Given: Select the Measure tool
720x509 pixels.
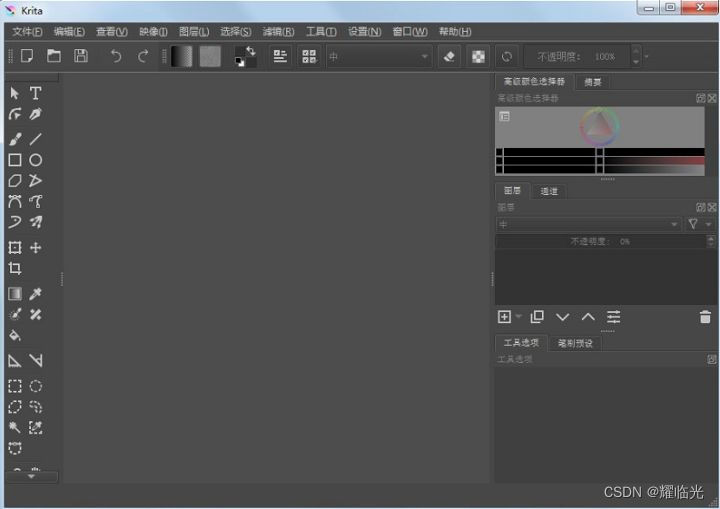Looking at the screenshot, I should pyautogui.click(x=35, y=361).
